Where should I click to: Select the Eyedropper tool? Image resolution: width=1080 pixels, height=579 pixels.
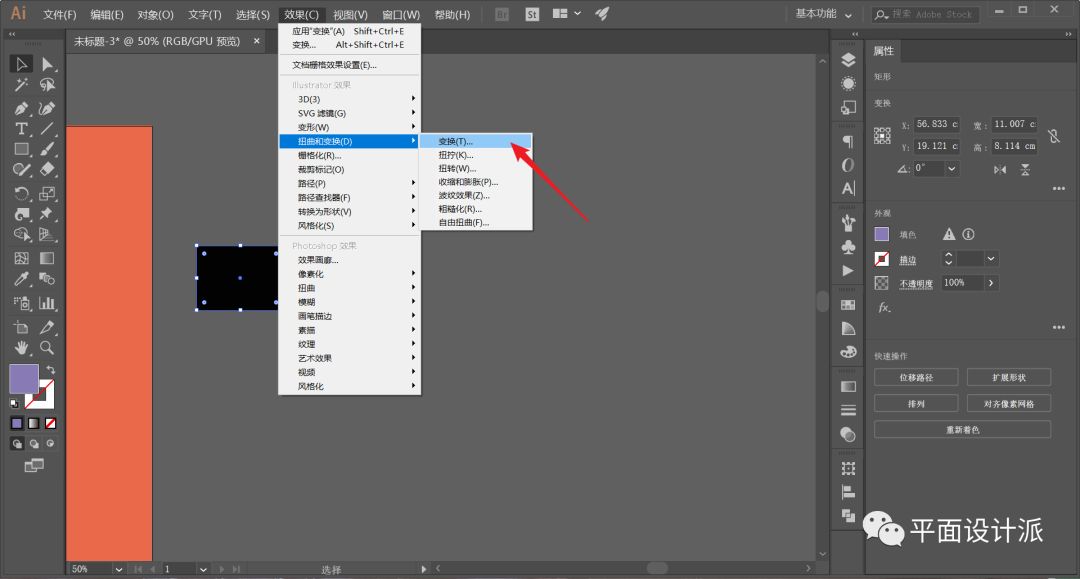[x=21, y=279]
